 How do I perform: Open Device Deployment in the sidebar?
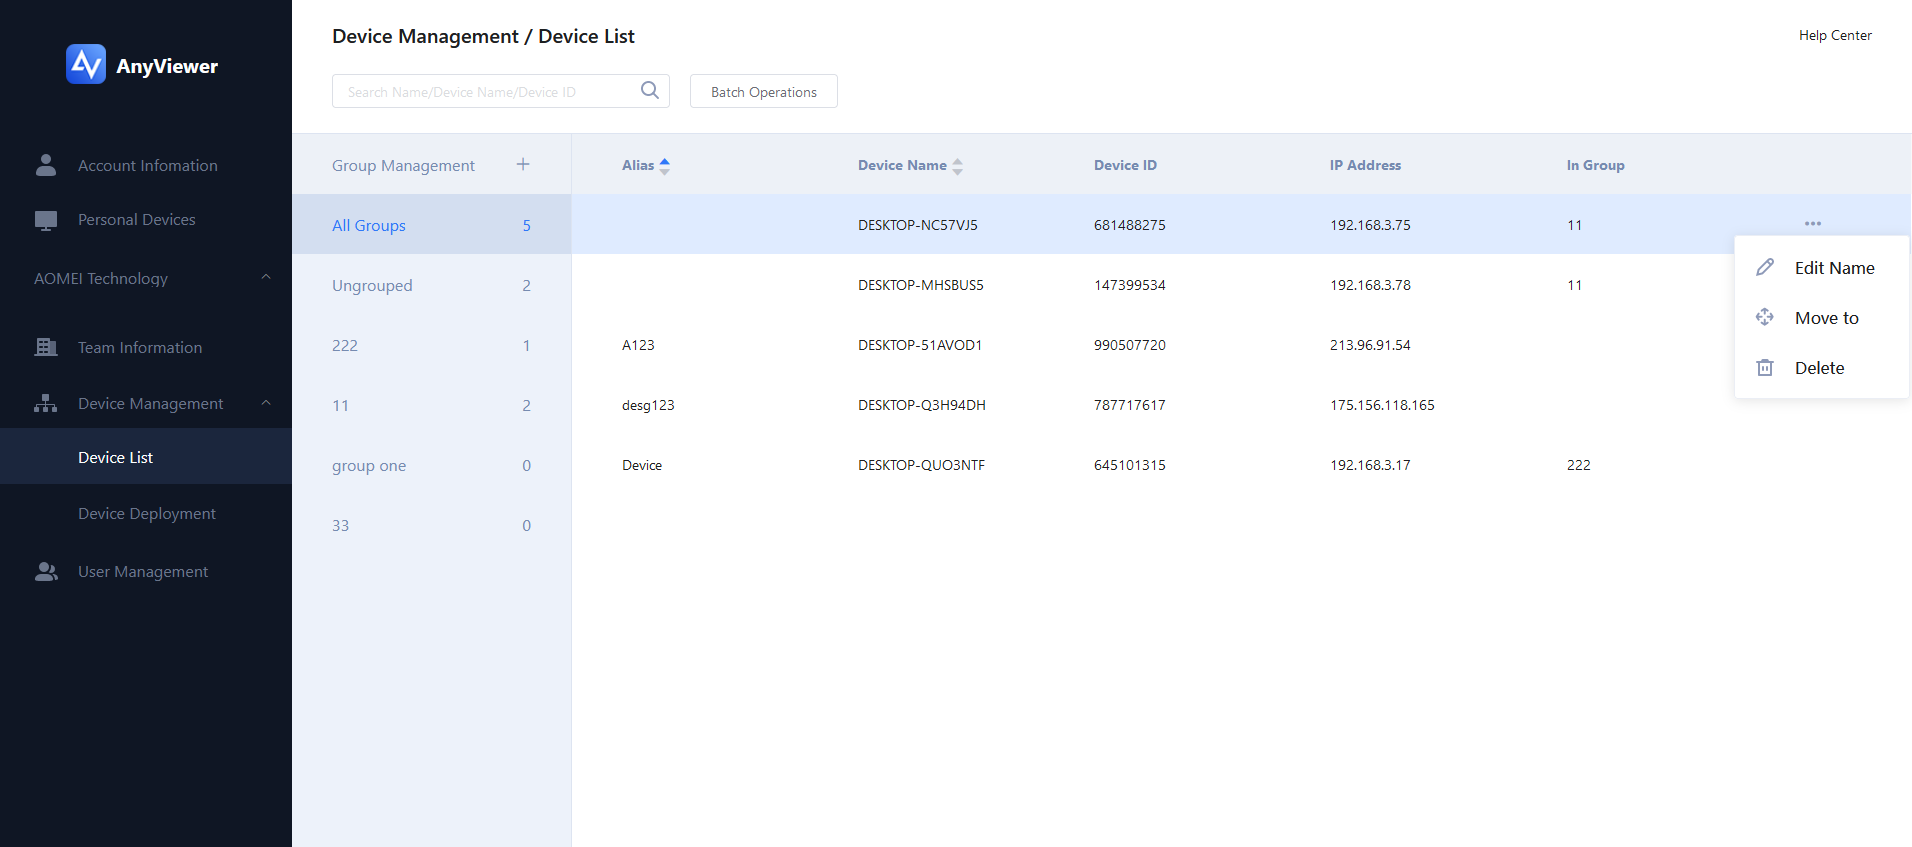(147, 514)
